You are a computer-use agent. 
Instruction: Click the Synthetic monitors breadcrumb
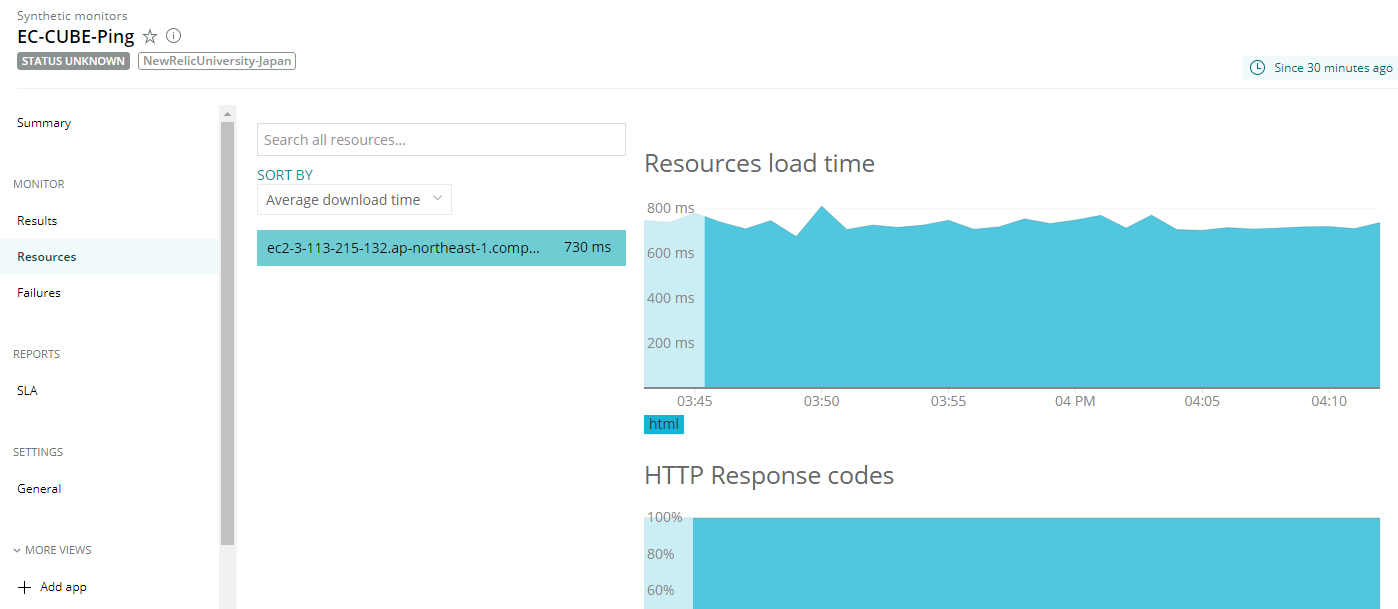coord(72,16)
